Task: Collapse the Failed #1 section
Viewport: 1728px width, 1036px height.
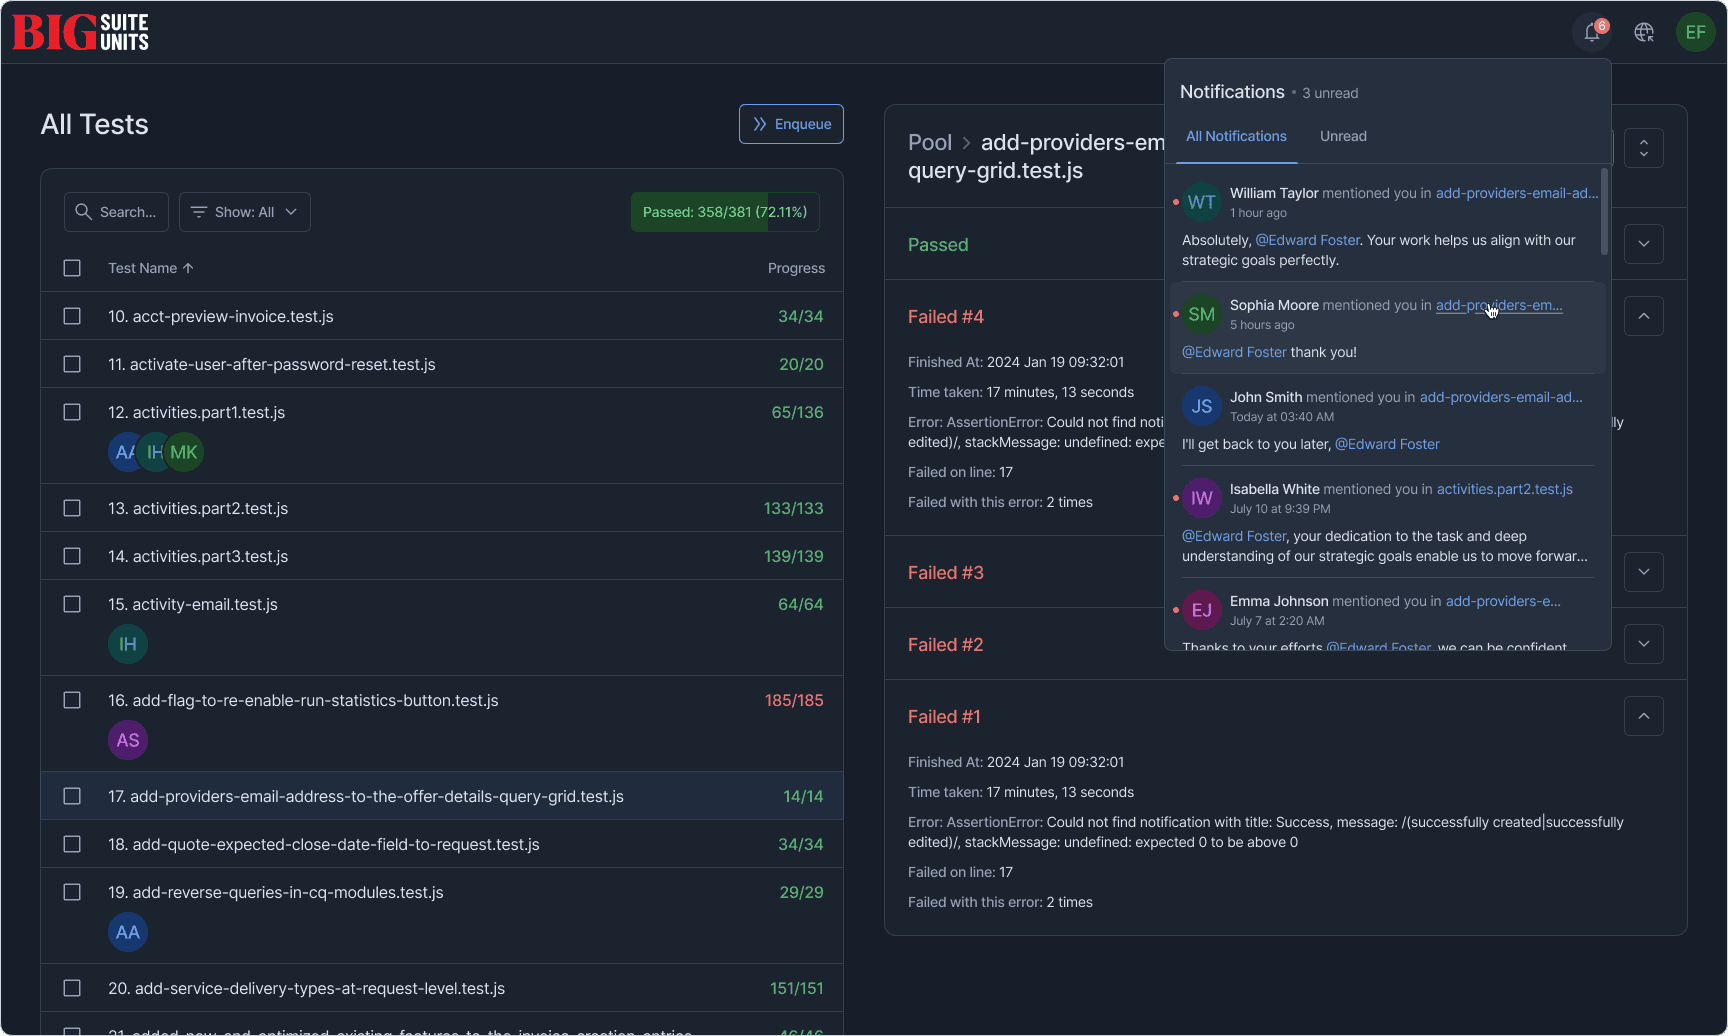Action: (1644, 716)
